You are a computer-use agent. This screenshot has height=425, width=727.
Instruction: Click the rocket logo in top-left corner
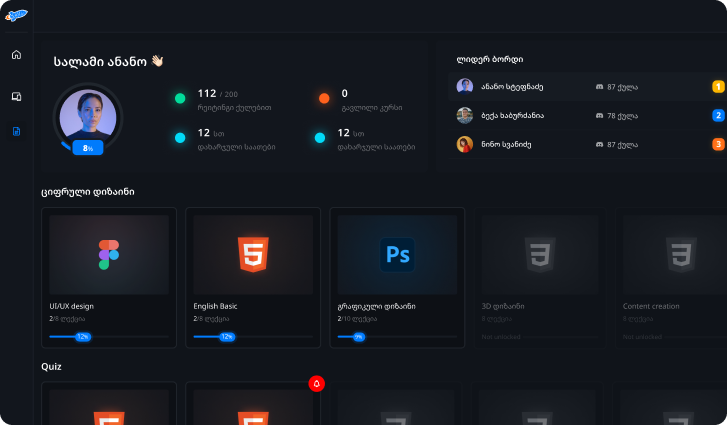[16, 15]
